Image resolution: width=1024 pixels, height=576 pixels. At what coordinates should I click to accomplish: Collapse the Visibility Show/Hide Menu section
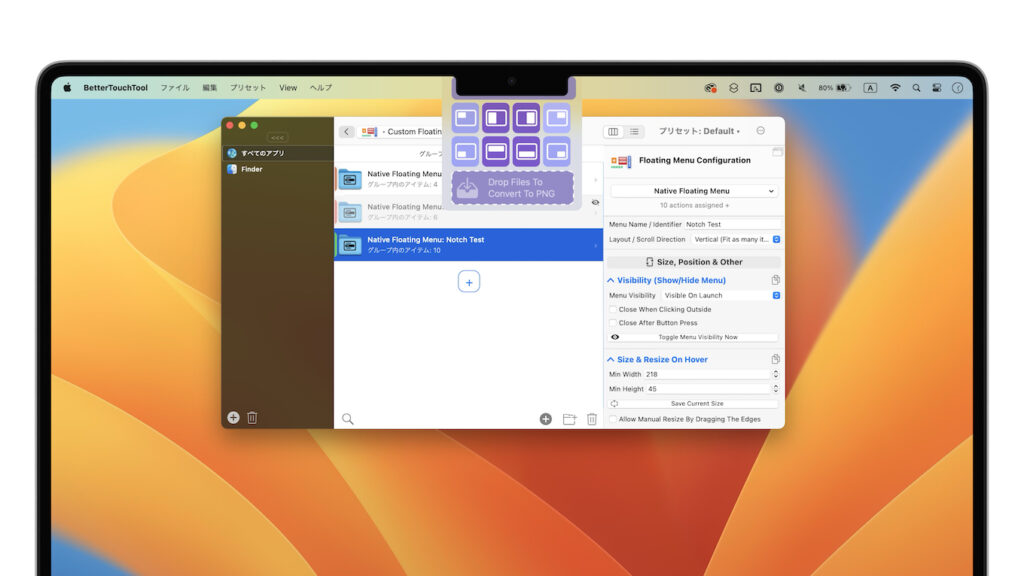[611, 280]
